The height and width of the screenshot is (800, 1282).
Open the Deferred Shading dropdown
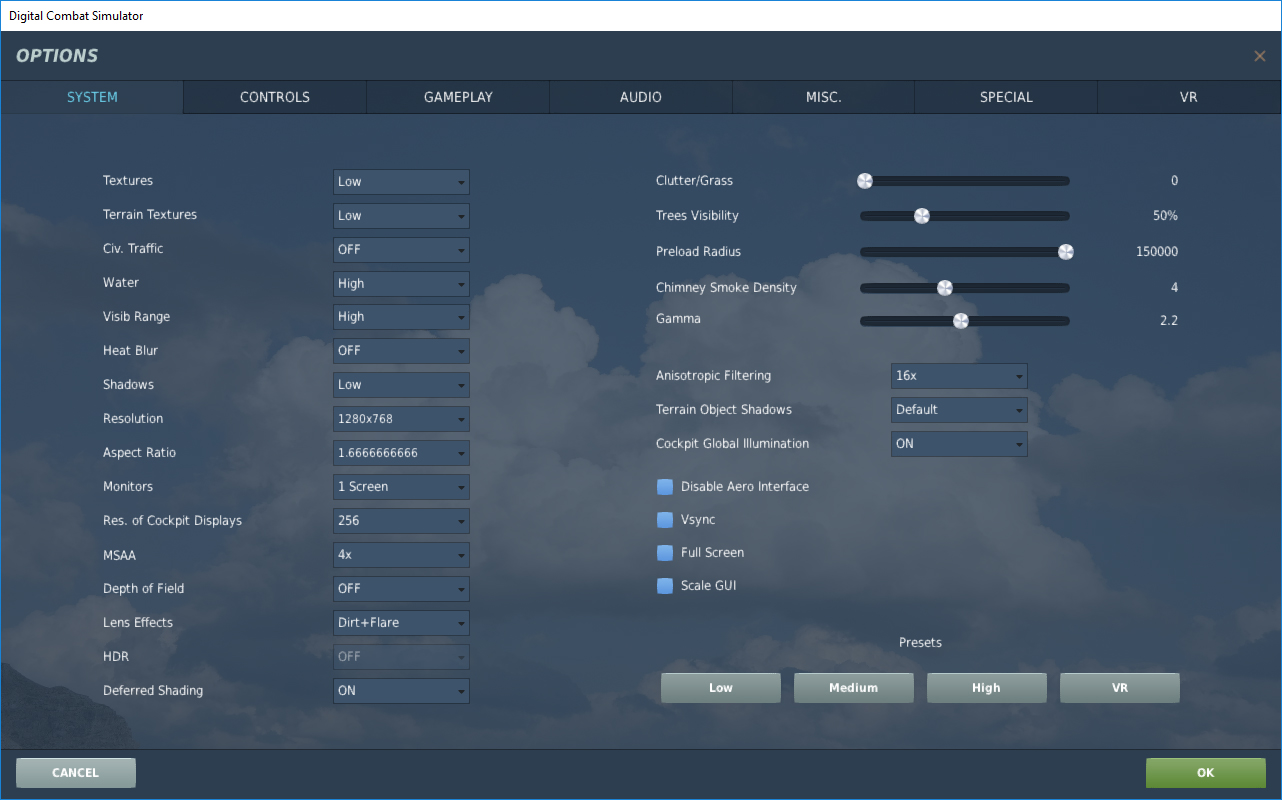pos(401,691)
